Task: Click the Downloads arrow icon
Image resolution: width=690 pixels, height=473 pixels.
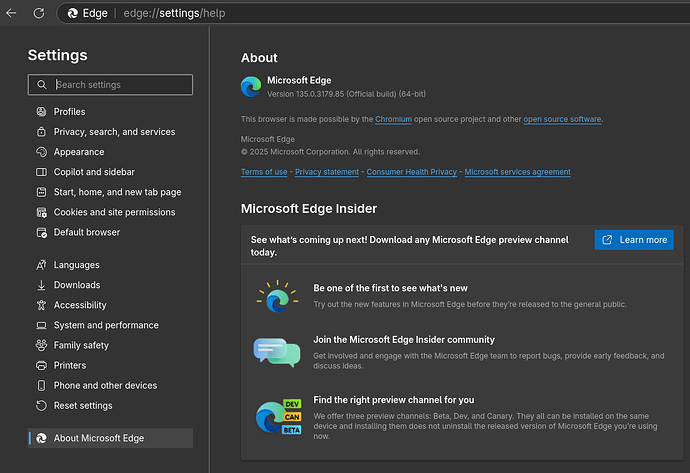Action: click(41, 285)
